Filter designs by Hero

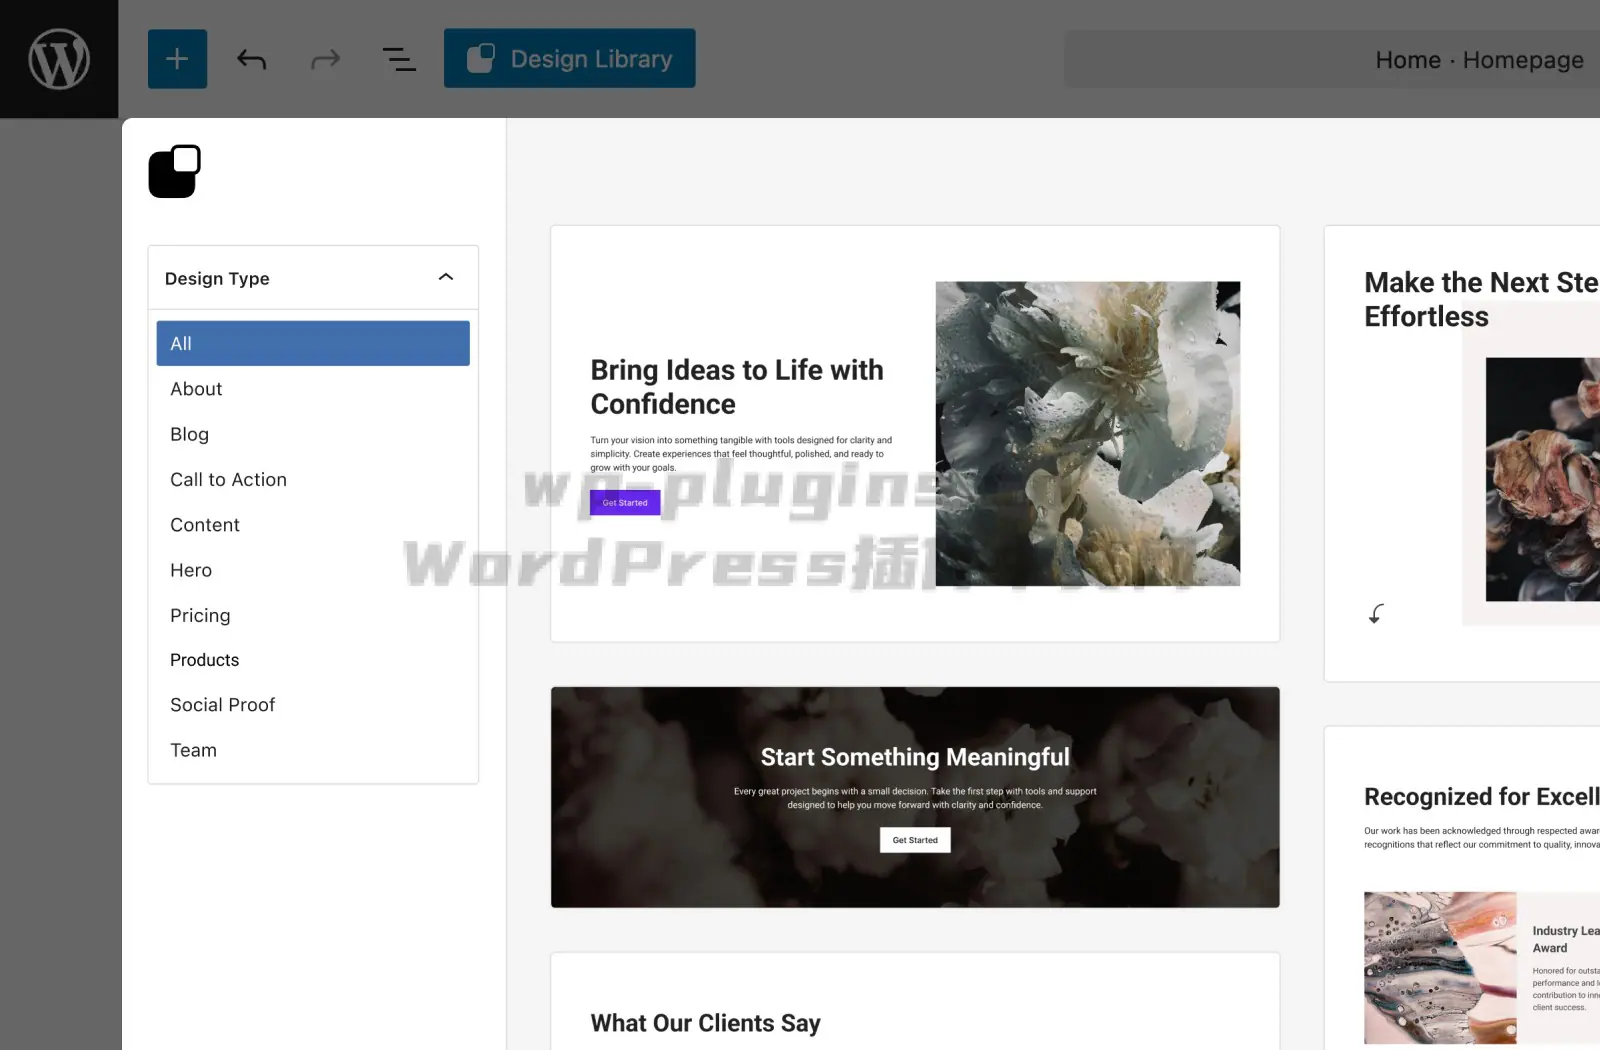coord(313,570)
